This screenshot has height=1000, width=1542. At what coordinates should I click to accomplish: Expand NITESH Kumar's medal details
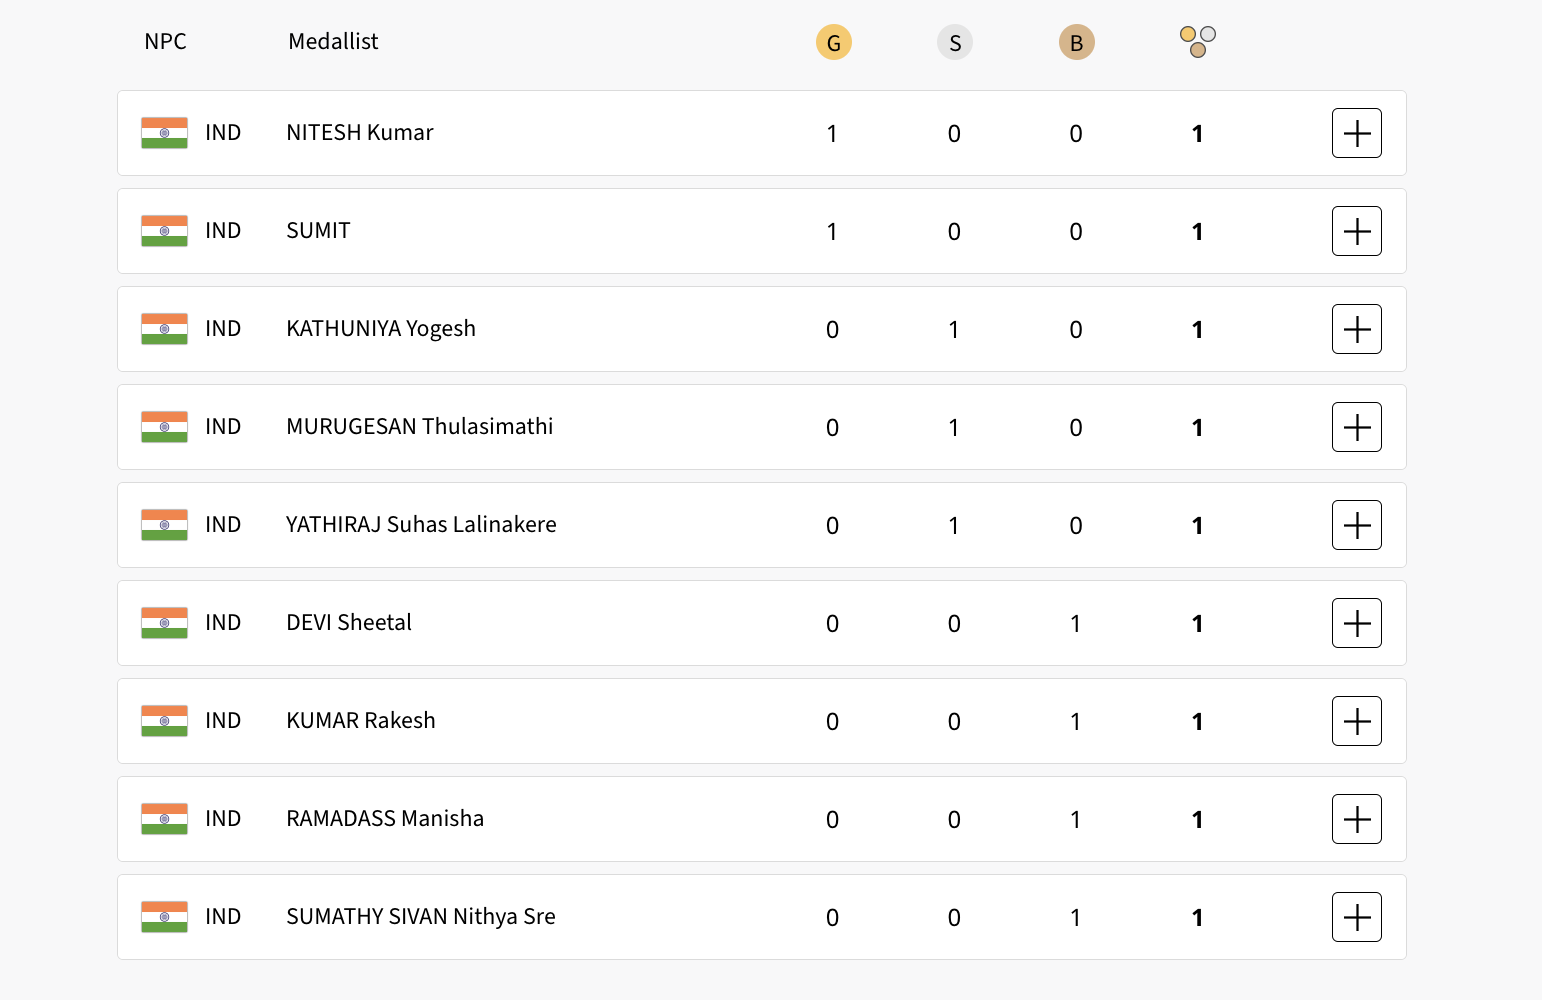tap(1356, 133)
